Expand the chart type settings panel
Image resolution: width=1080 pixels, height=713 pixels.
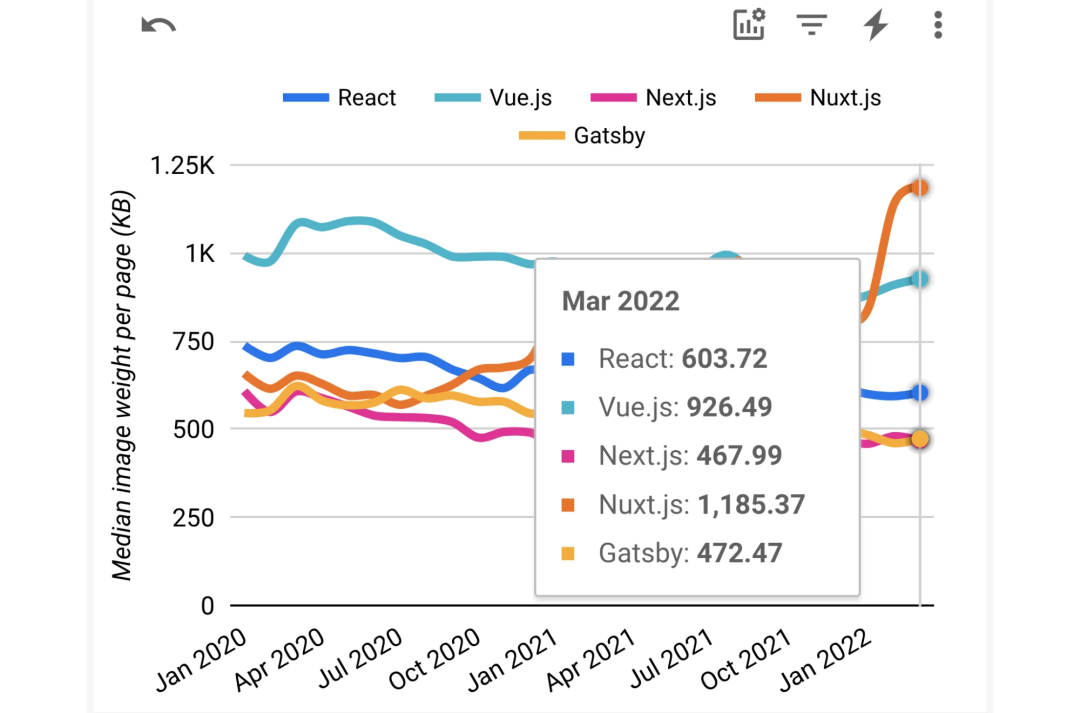click(x=749, y=25)
